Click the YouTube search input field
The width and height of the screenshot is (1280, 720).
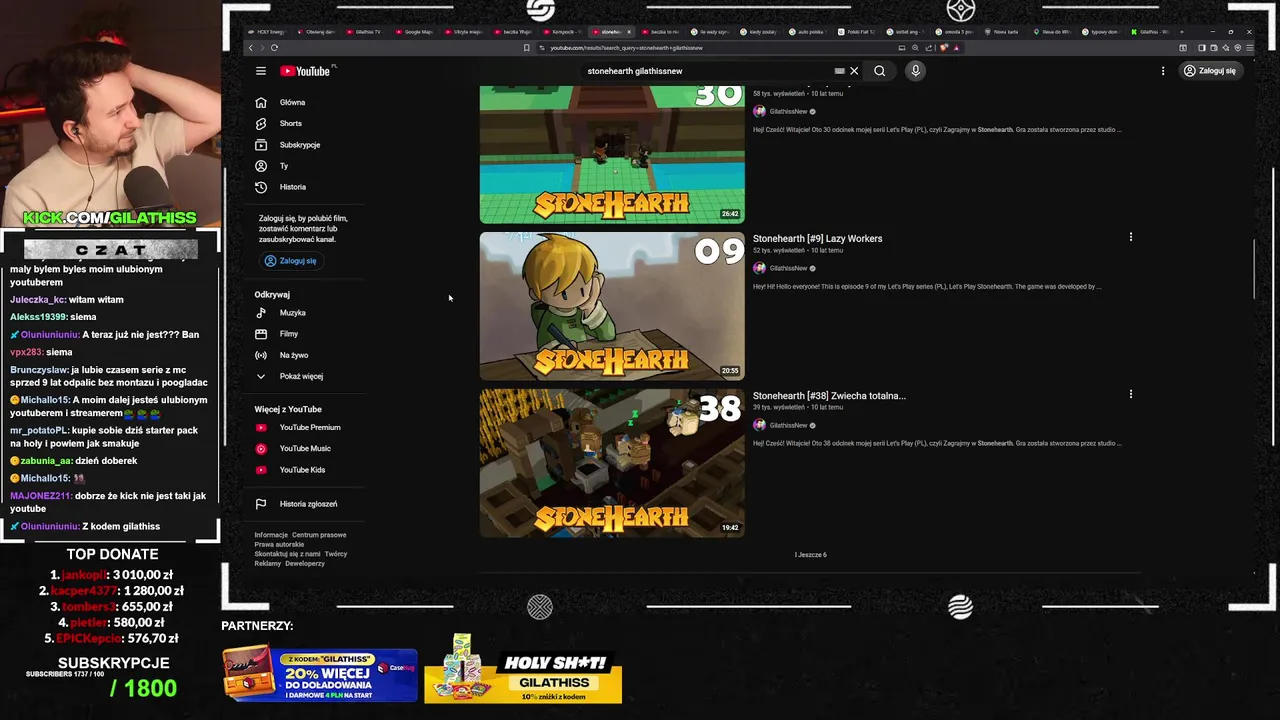(x=705, y=71)
